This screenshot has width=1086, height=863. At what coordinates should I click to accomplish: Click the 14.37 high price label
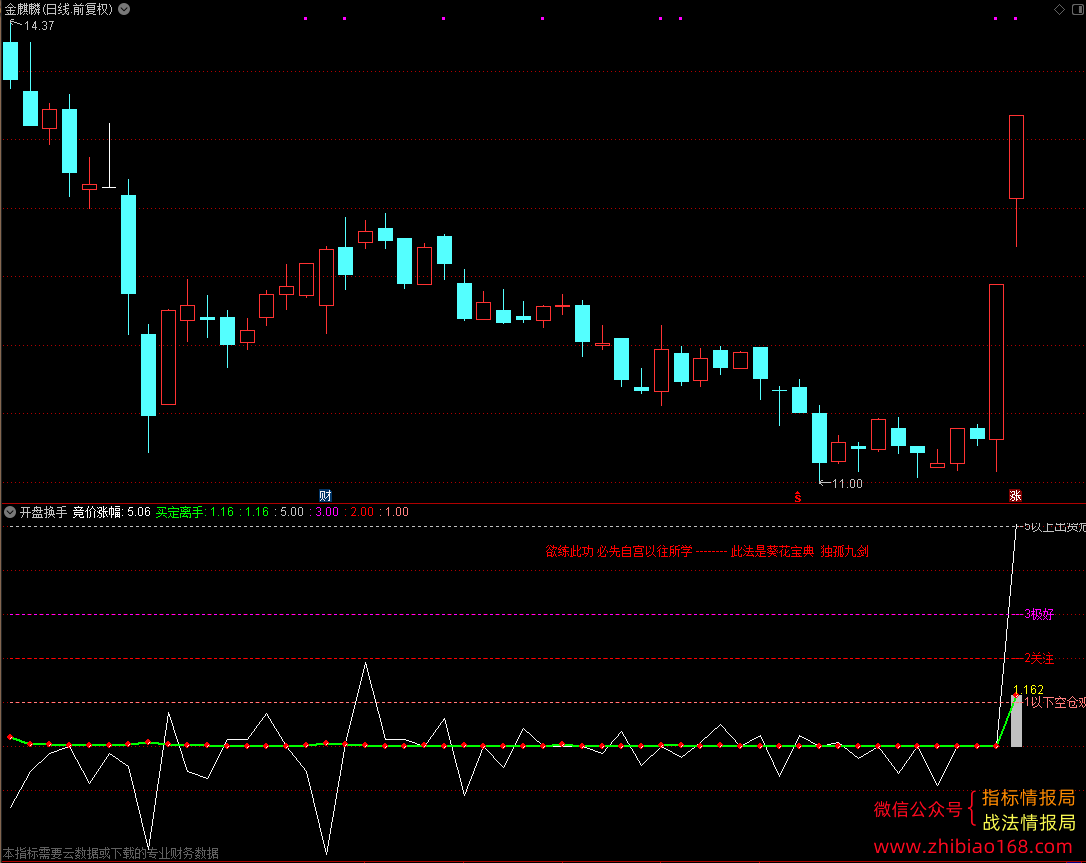[39, 26]
